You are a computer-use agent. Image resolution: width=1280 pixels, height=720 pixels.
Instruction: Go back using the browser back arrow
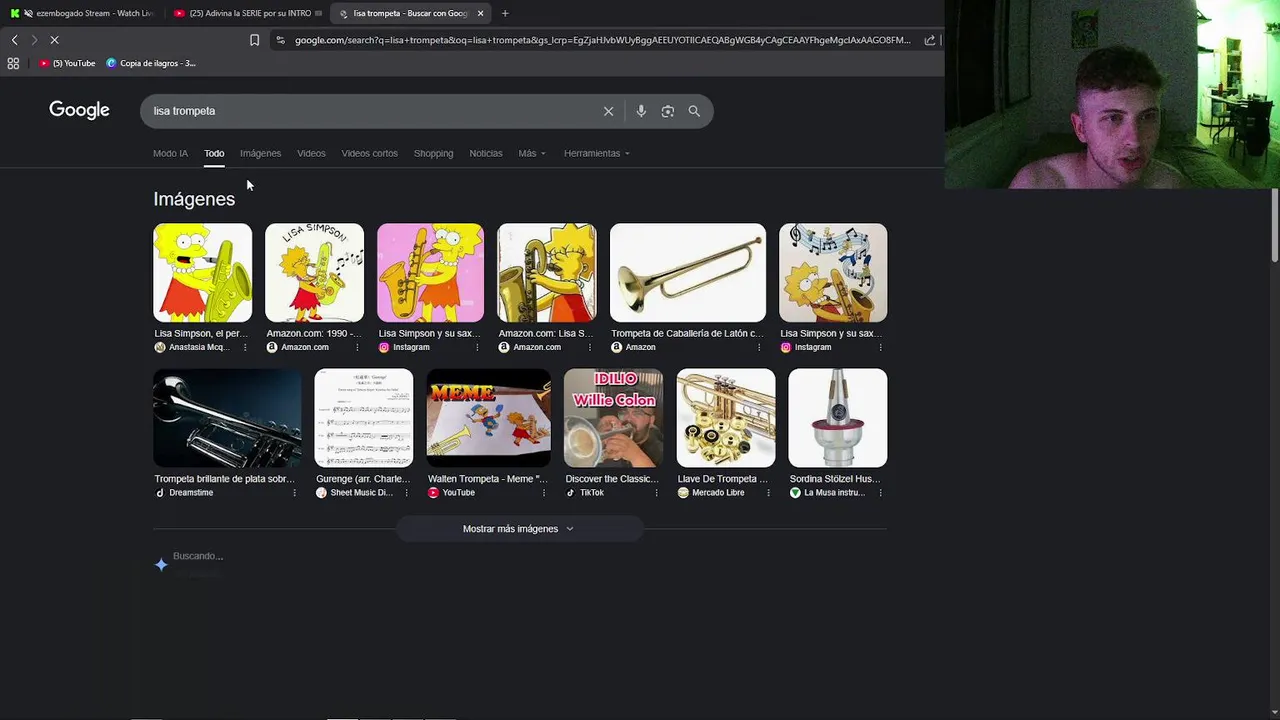[x=14, y=40]
